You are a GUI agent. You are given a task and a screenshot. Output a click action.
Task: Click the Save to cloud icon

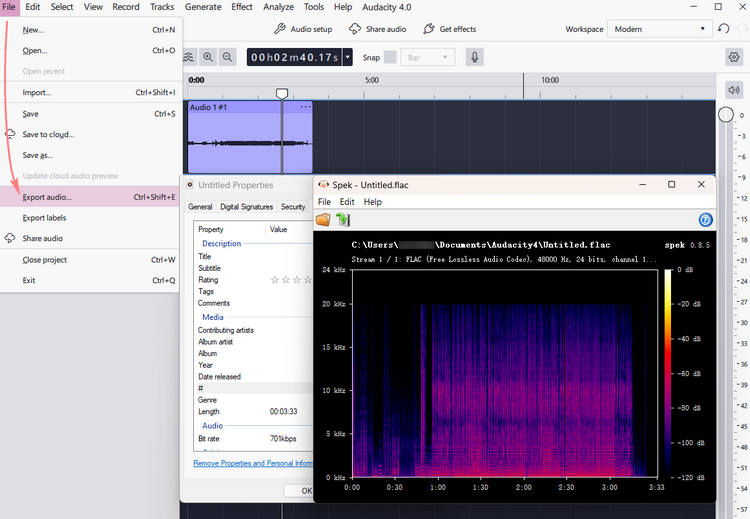[10, 134]
